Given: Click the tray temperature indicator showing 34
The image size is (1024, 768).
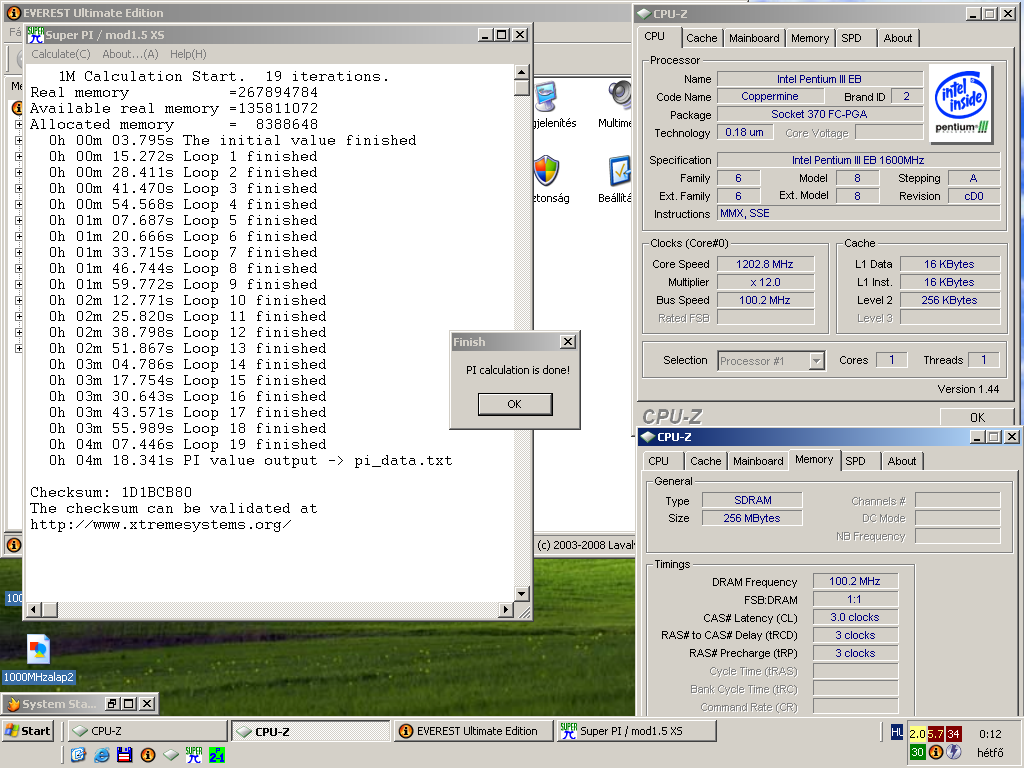Looking at the screenshot, I should [x=953, y=735].
